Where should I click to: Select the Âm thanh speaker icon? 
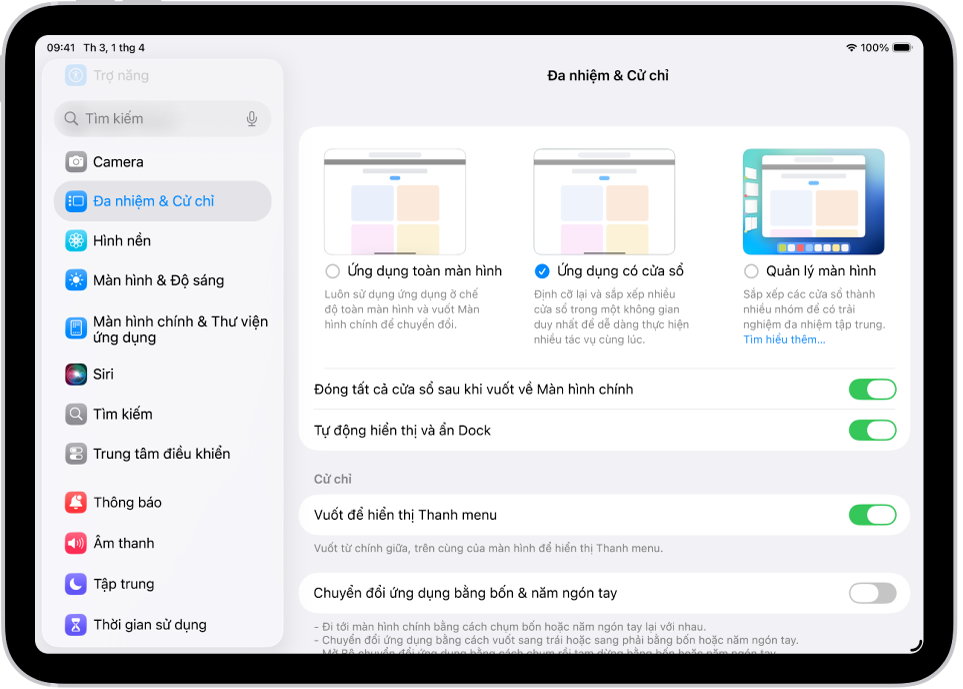pyautogui.click(x=76, y=543)
